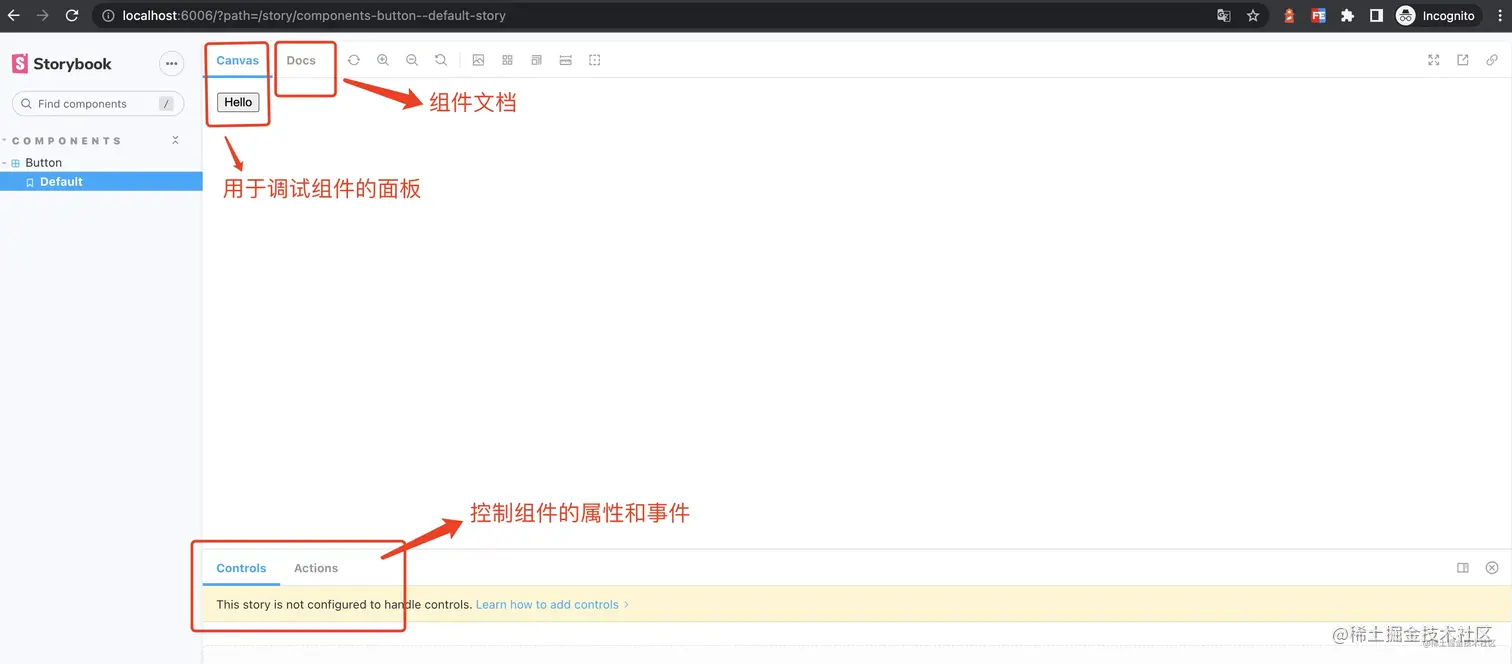Screen dimensions: 1512x664
Task: Reload the browser page
Action: pyautogui.click(x=72, y=16)
